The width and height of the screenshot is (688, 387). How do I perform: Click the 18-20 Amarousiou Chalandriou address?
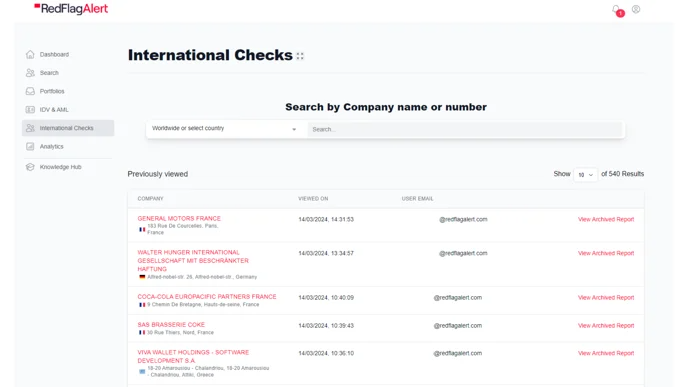(x=208, y=372)
